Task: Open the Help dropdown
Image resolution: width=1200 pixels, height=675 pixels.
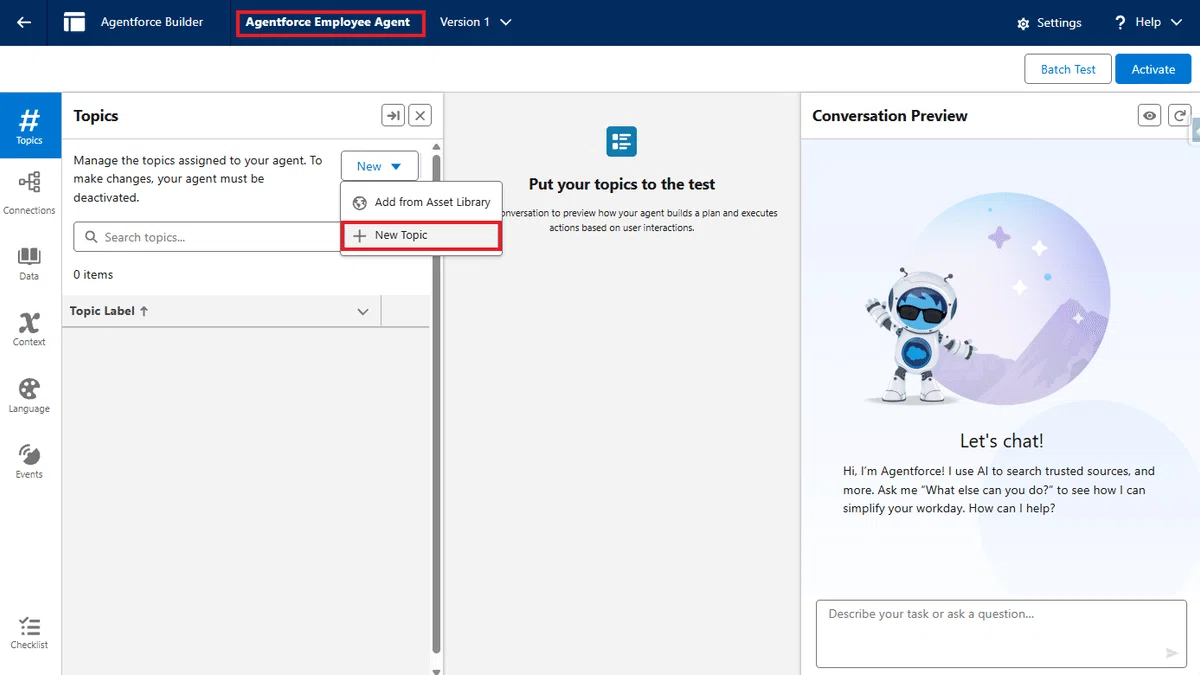Action: click(1146, 22)
